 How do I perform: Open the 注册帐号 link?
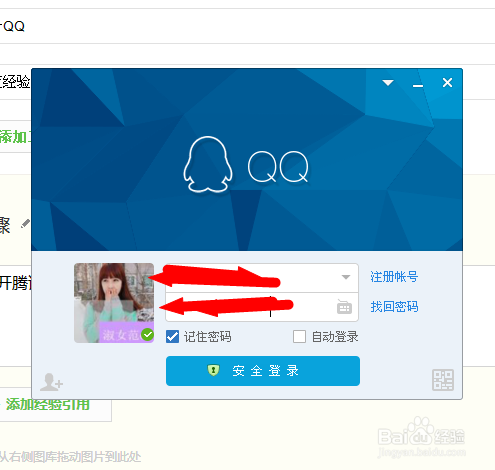coord(394,277)
